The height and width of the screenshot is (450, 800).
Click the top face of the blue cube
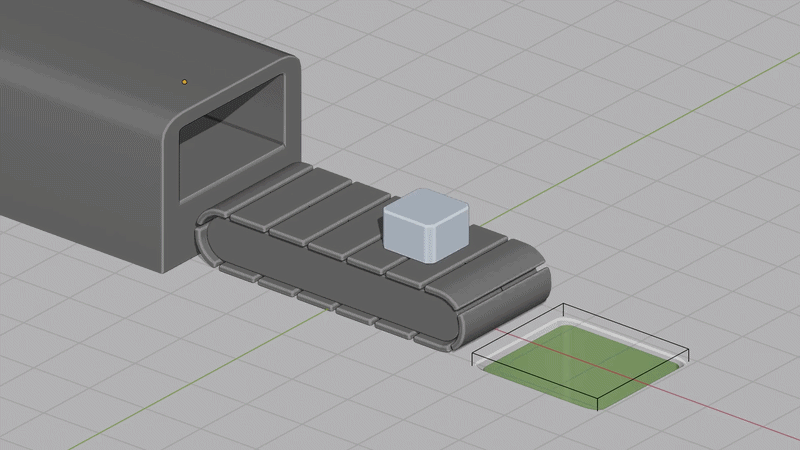pos(427,207)
